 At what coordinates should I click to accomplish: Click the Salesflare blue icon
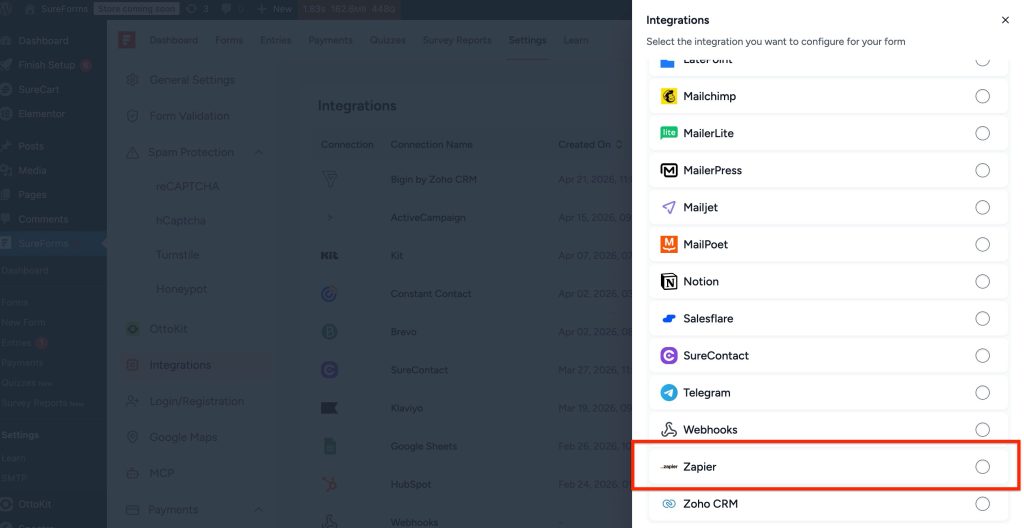(669, 319)
